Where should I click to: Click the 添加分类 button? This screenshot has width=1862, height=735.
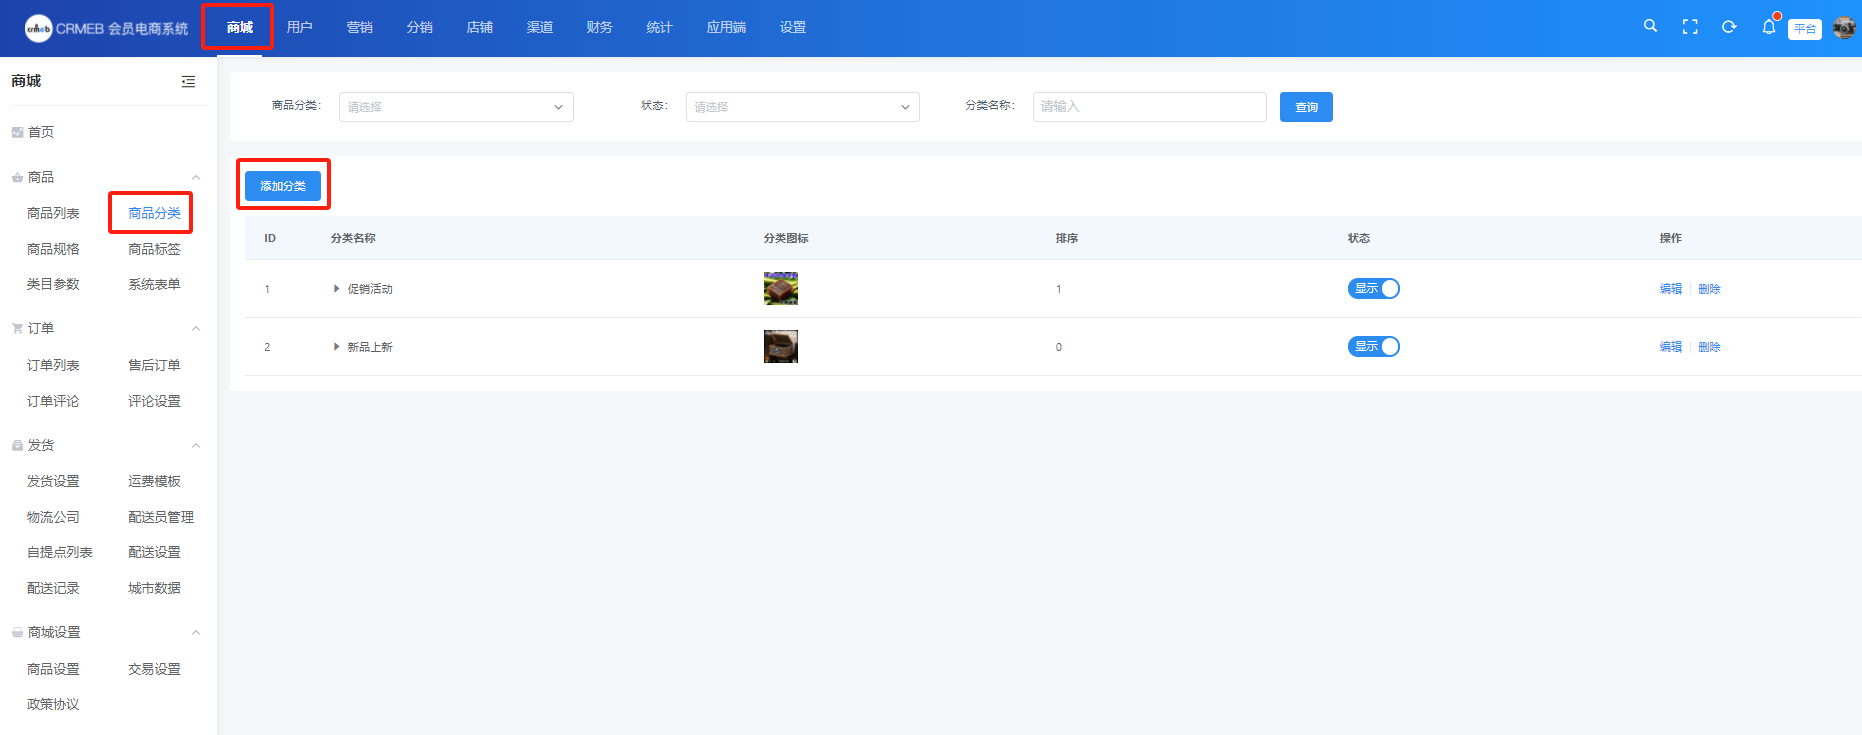[283, 186]
